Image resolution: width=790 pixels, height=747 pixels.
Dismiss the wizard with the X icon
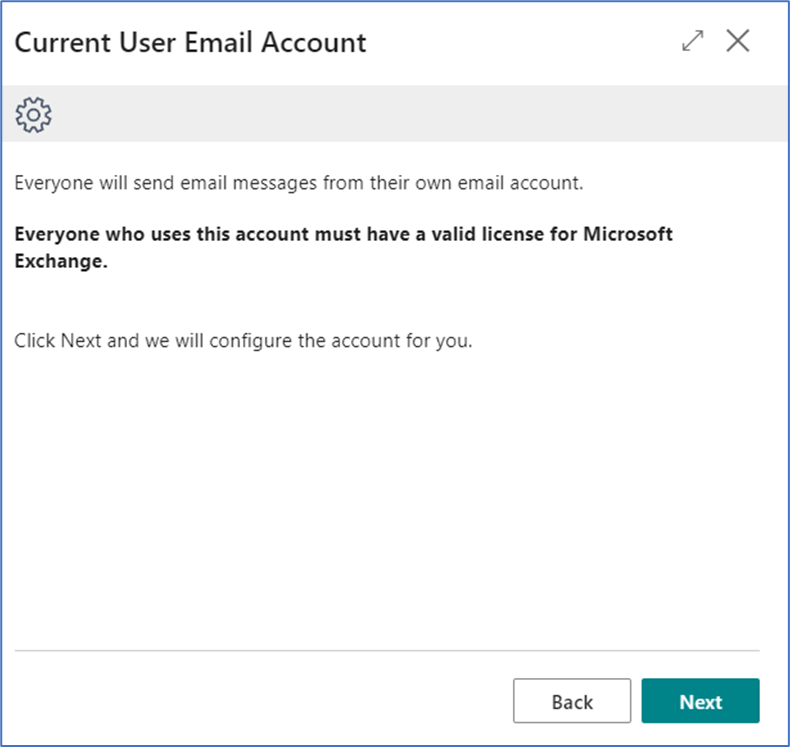(x=738, y=41)
